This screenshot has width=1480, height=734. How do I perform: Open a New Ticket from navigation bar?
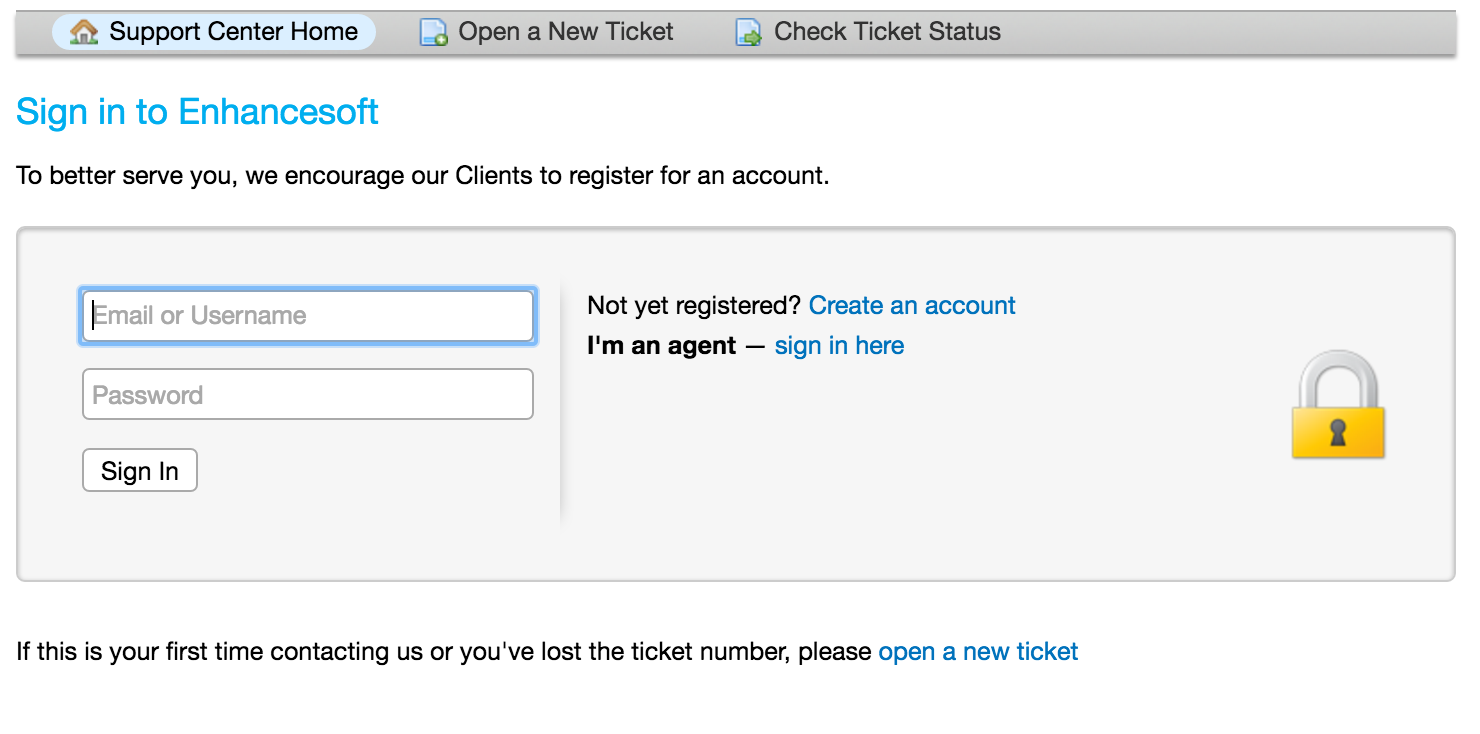tap(565, 32)
